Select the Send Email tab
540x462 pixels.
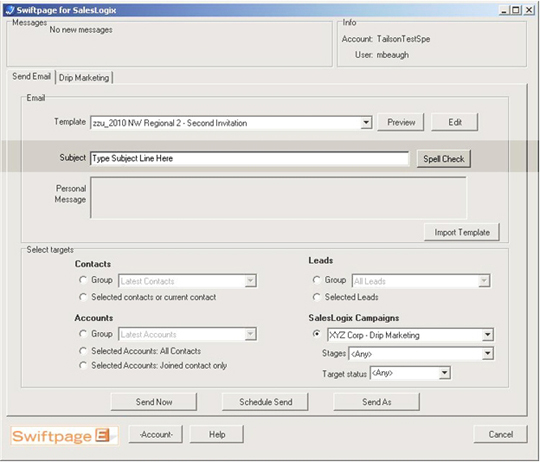pos(31,76)
